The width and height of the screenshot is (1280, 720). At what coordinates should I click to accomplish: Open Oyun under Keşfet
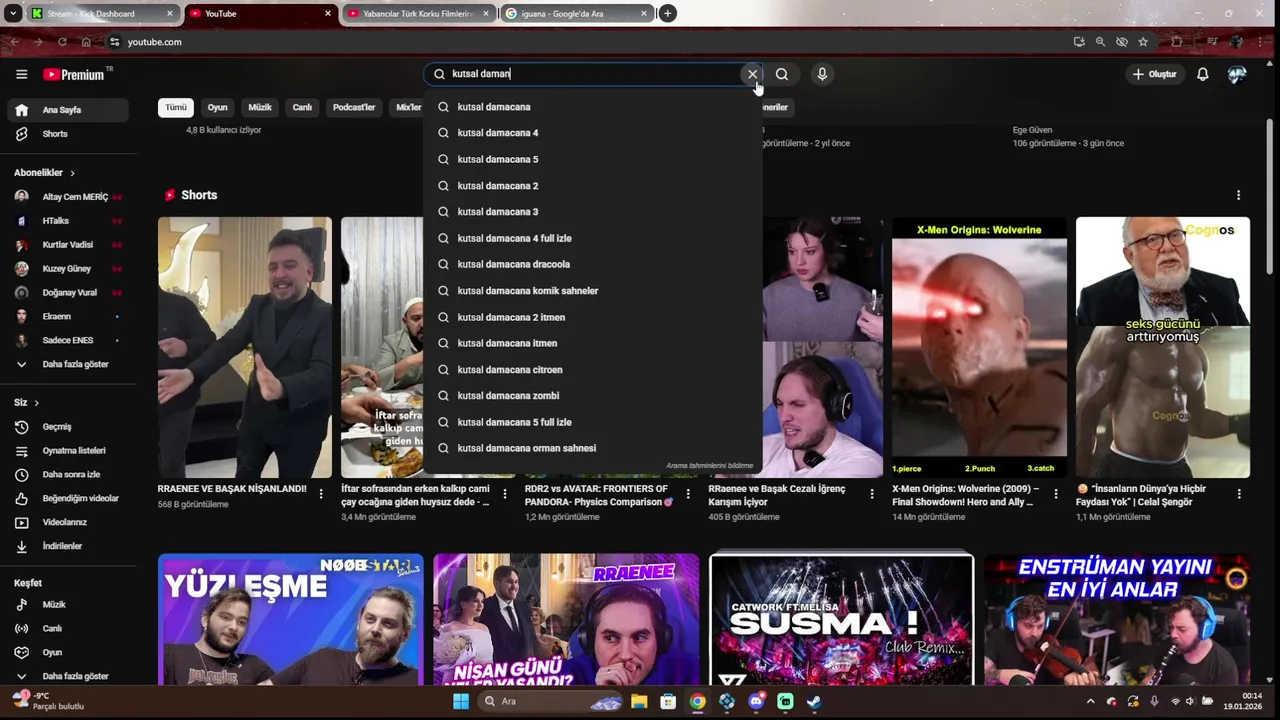(68, 653)
